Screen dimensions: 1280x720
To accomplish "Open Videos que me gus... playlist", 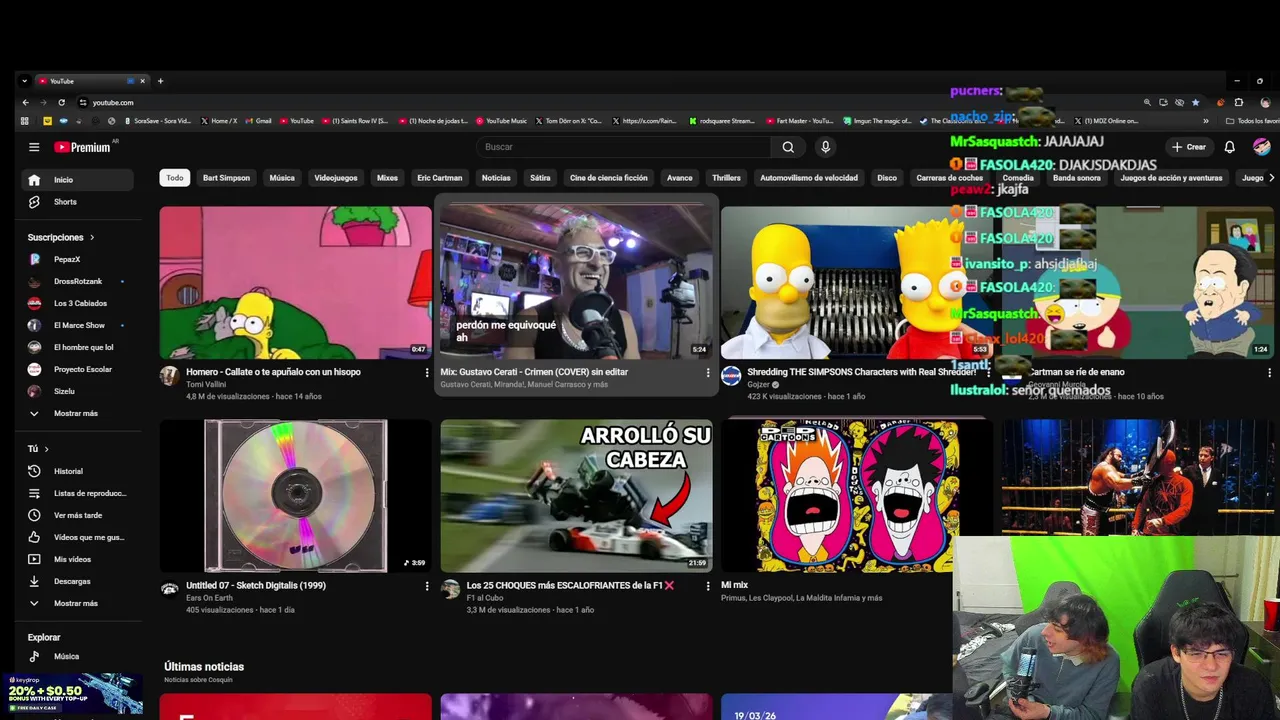I will 79,537.
